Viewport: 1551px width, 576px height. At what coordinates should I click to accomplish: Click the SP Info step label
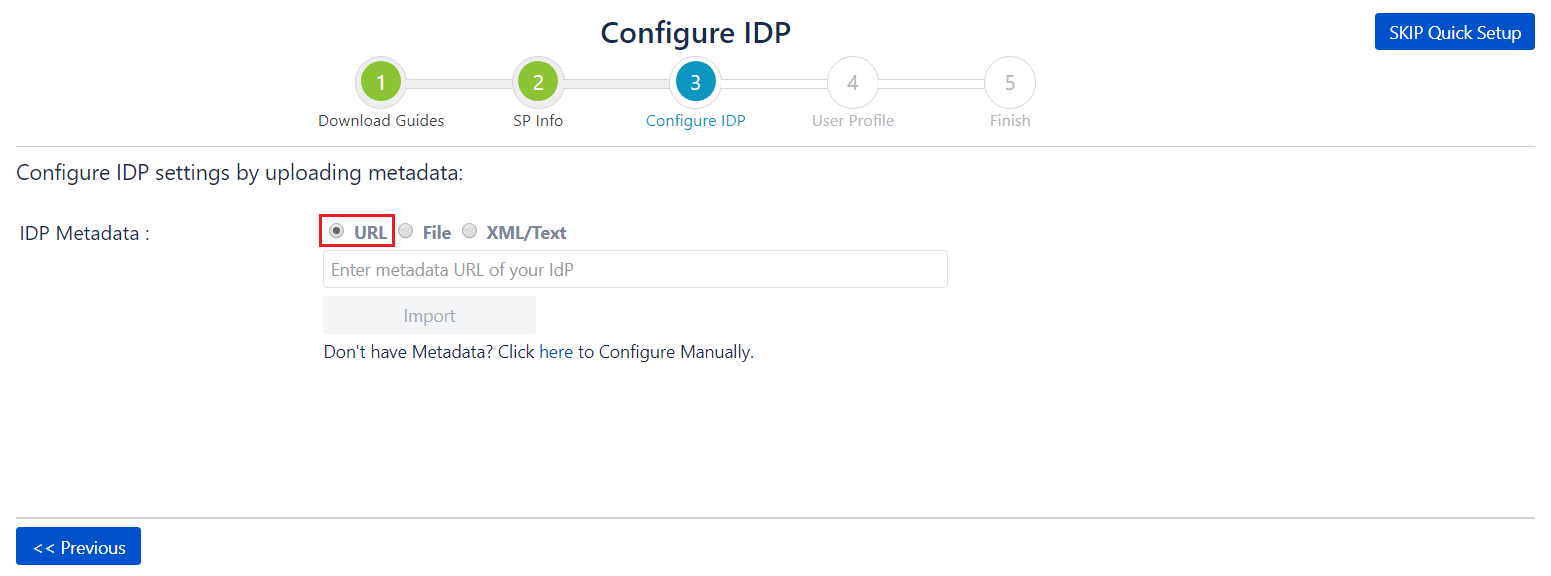coord(538,121)
